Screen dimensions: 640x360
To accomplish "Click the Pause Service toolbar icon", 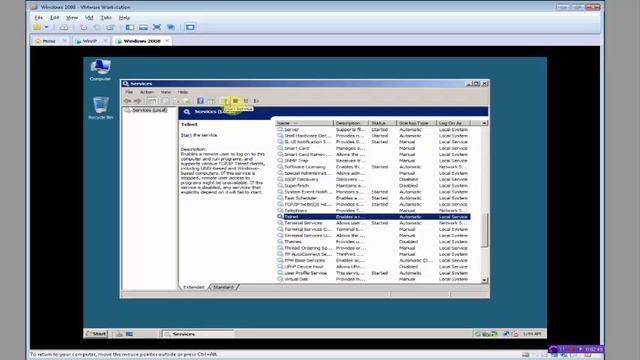I will 246,101.
